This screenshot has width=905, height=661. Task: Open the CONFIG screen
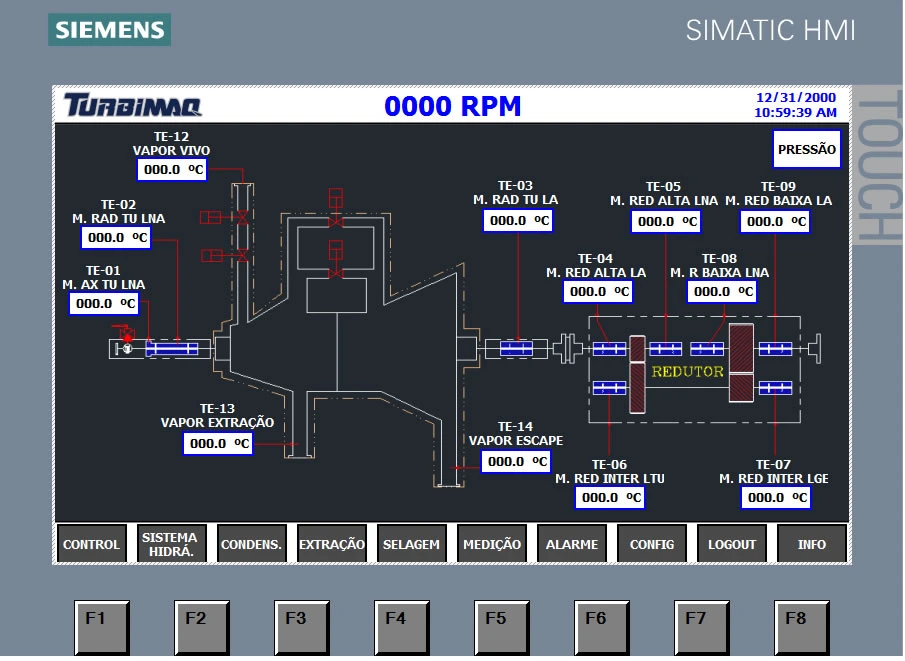[652, 543]
